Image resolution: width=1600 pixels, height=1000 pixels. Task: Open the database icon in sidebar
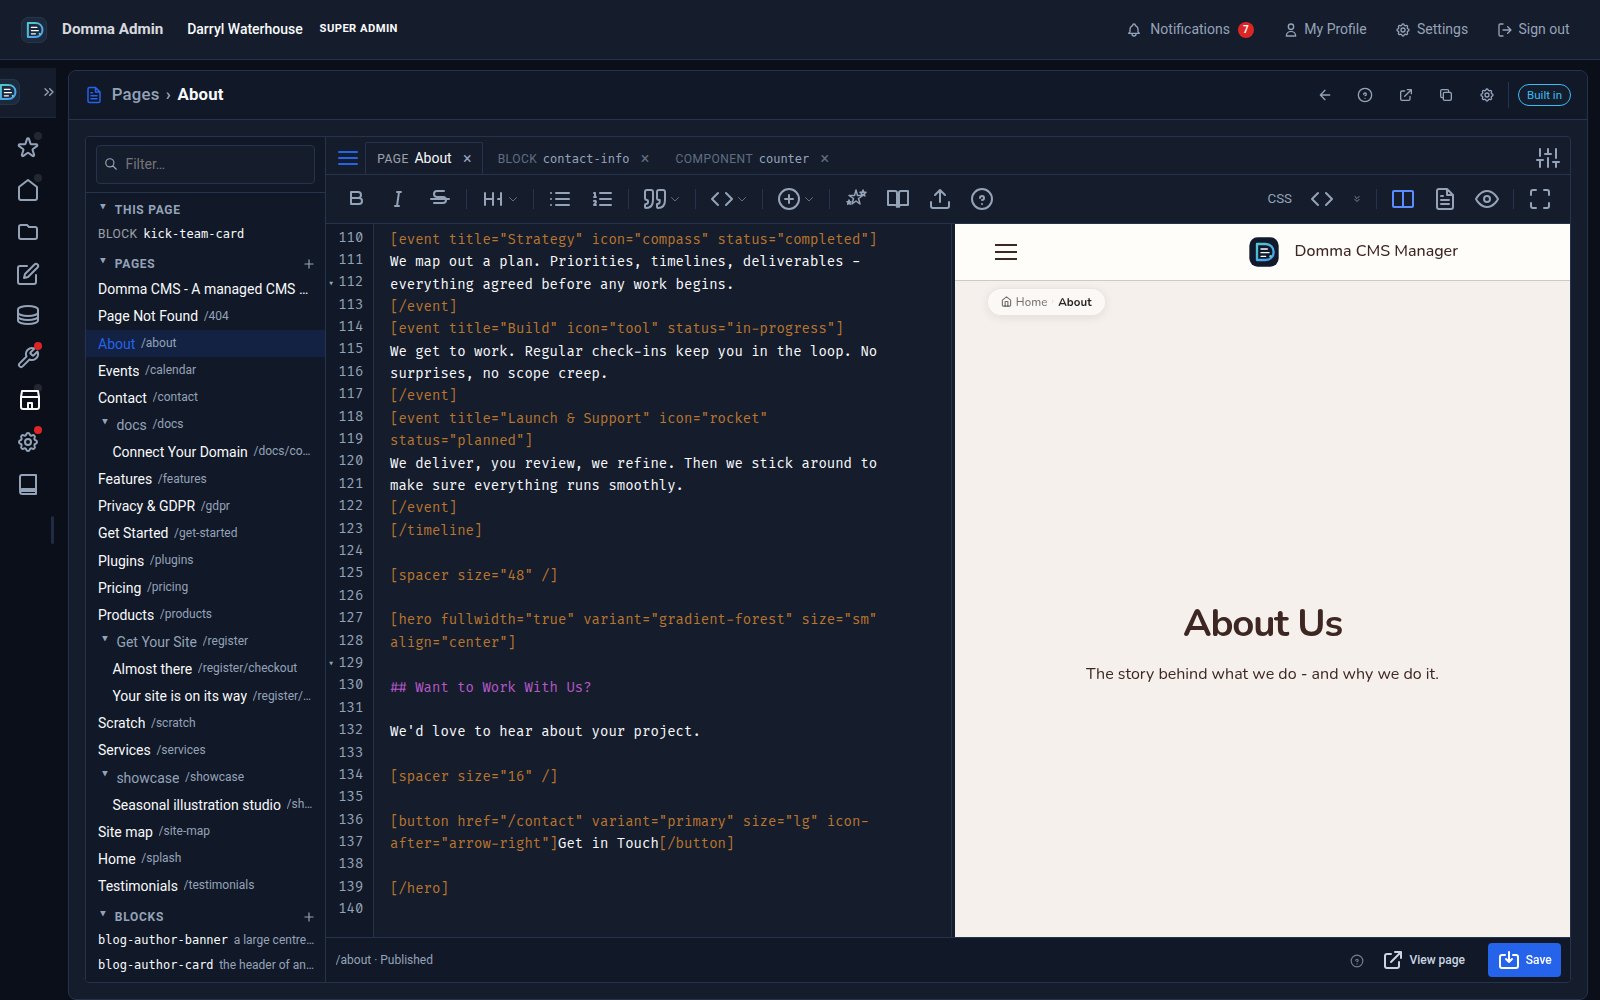28,315
